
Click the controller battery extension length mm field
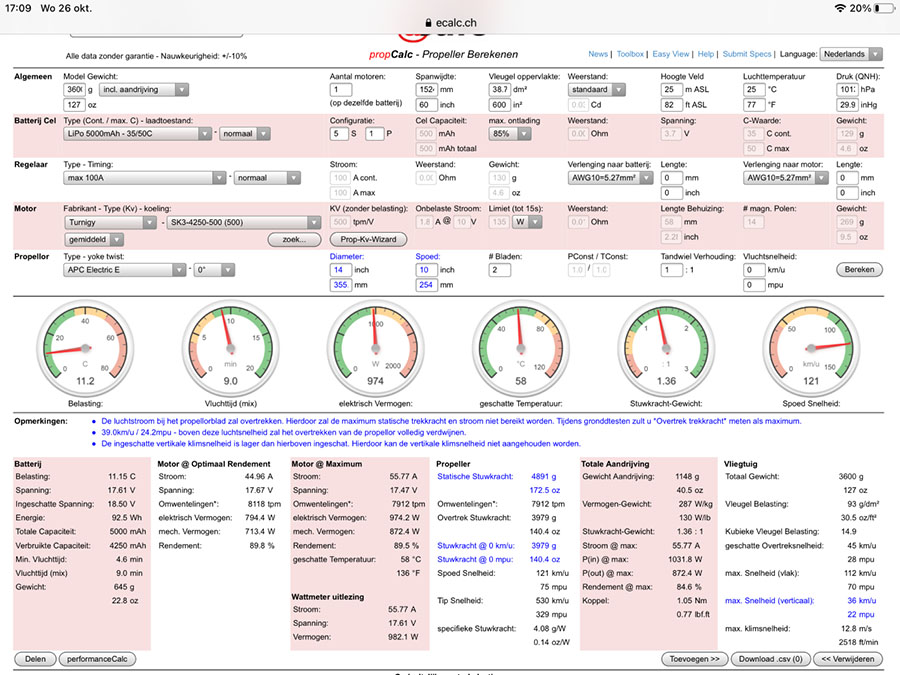point(672,178)
